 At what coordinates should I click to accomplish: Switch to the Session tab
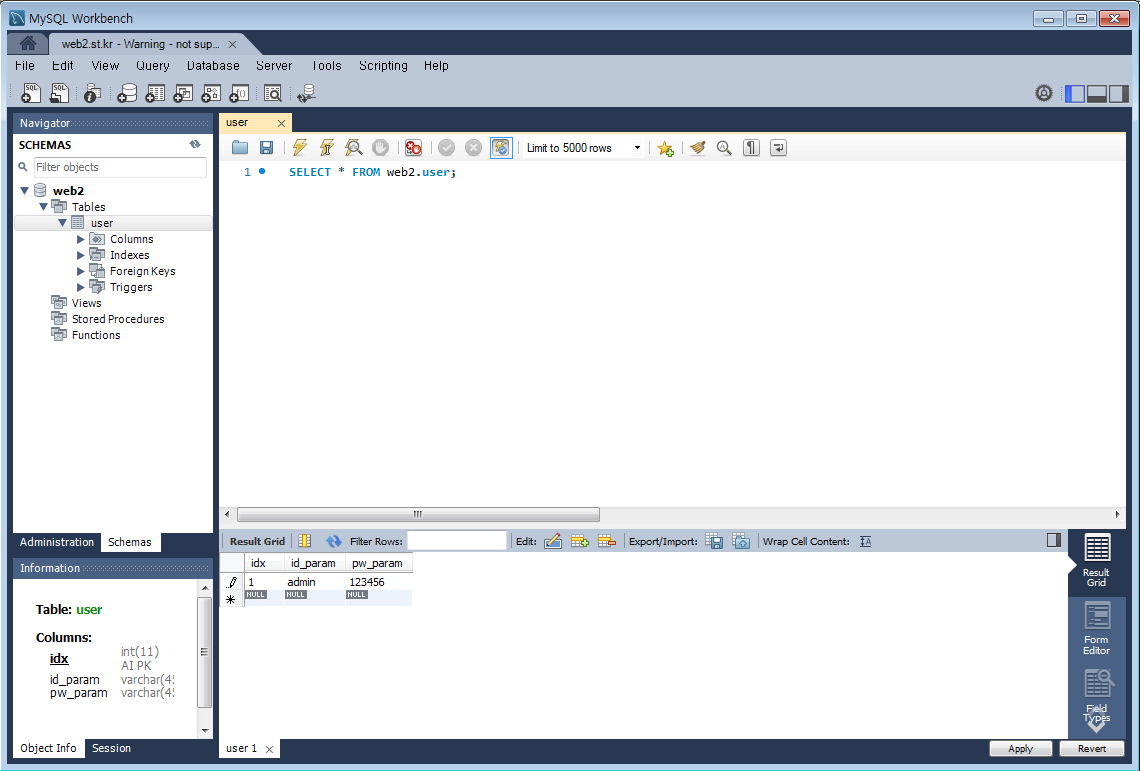[111, 748]
